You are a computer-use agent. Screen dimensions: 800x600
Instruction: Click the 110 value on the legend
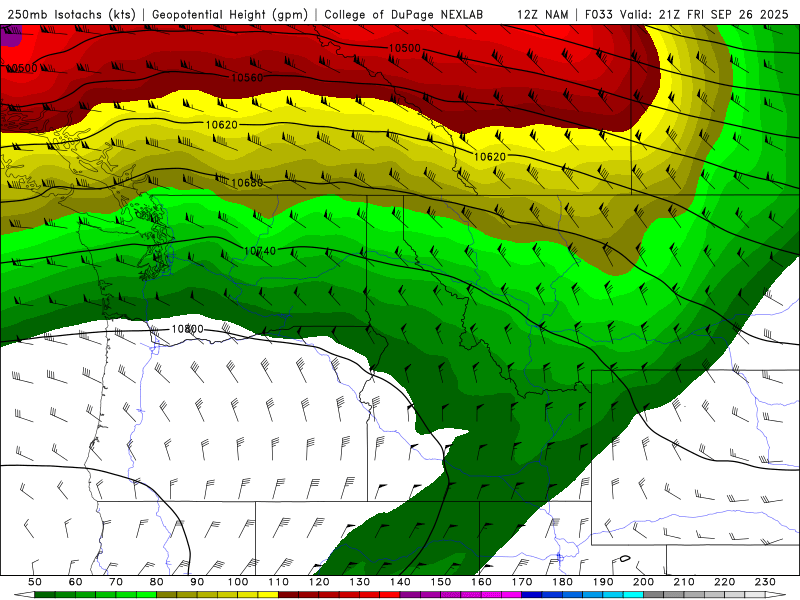coord(279,582)
